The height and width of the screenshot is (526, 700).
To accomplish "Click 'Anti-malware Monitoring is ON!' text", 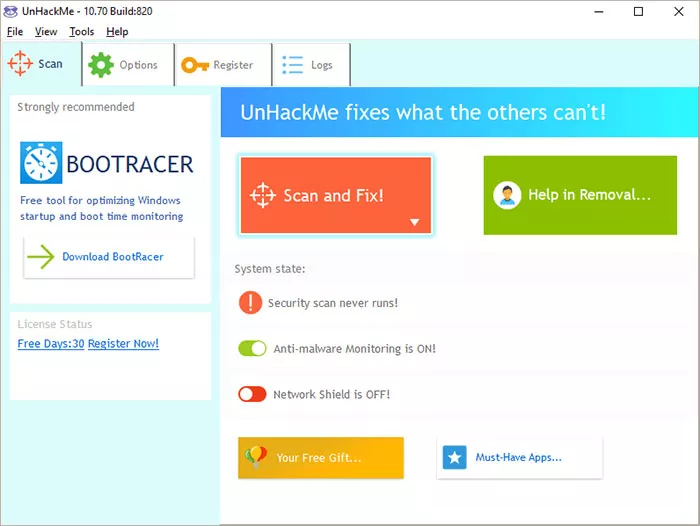I will [x=354, y=349].
